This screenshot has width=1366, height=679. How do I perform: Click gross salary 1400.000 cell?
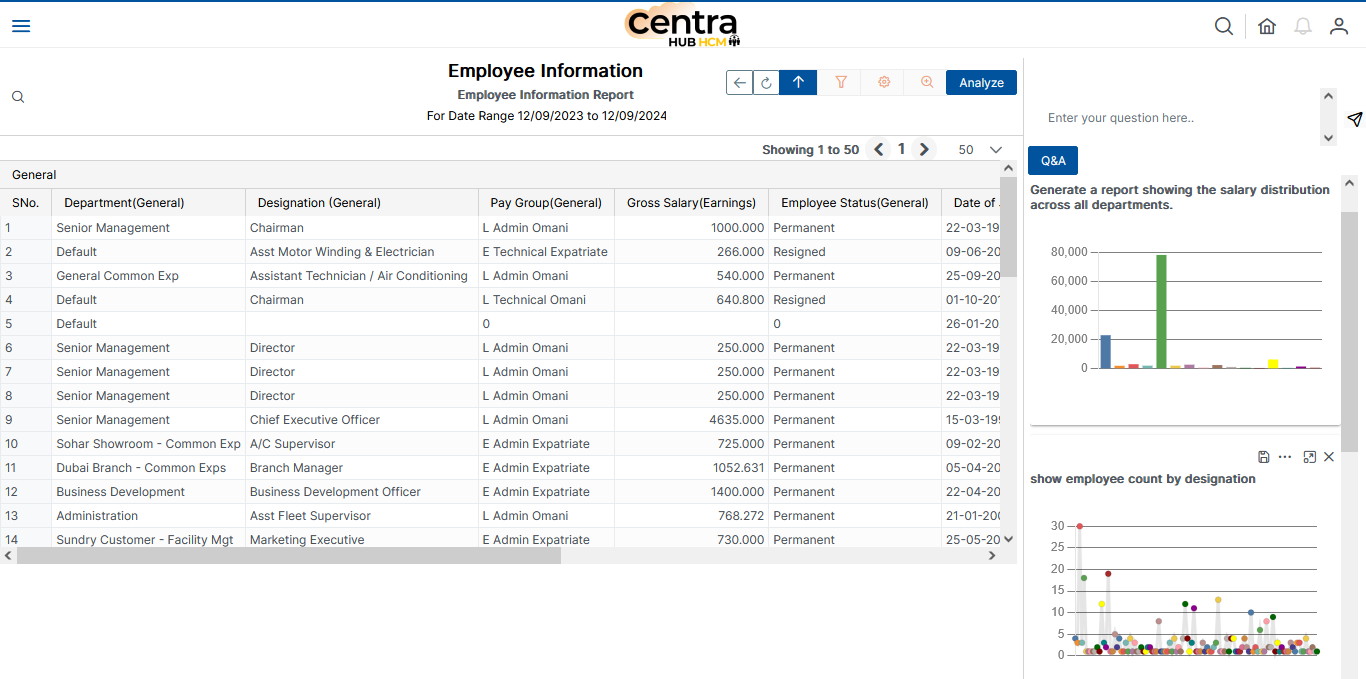pos(691,492)
